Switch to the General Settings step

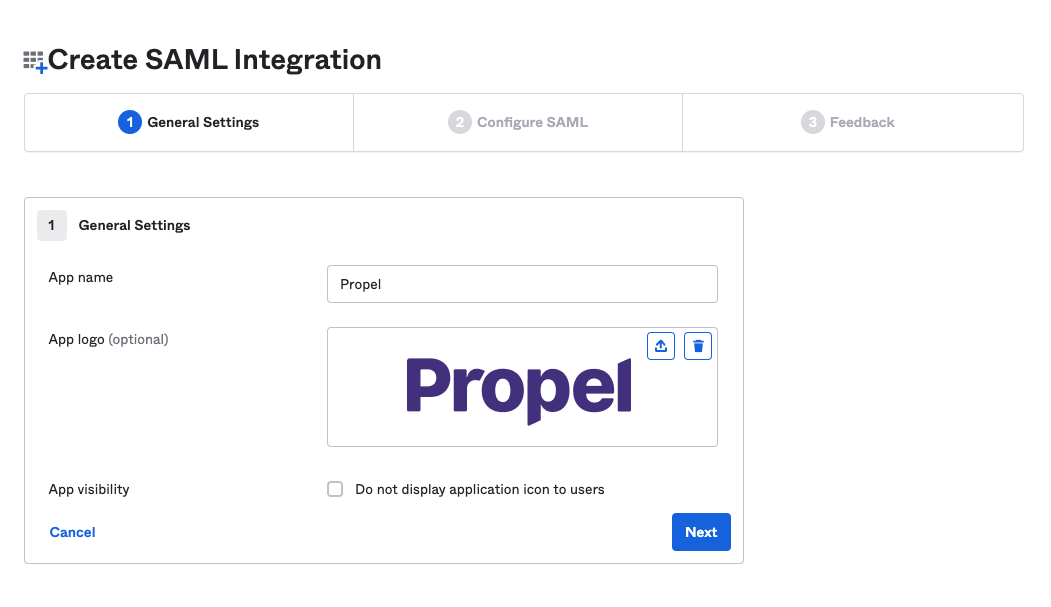click(188, 122)
